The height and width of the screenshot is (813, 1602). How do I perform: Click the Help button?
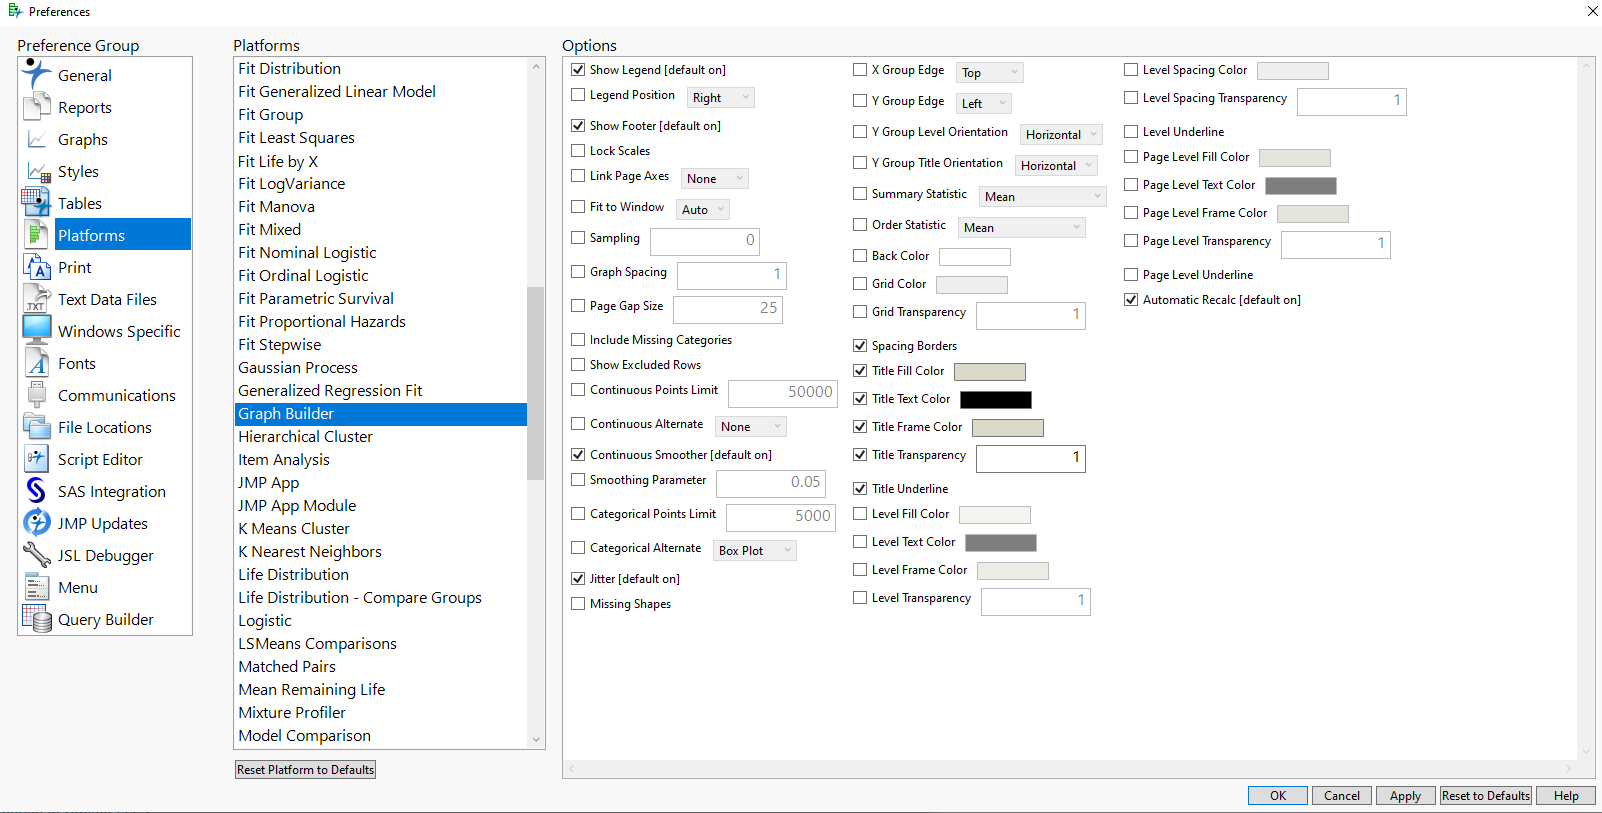(x=1566, y=796)
